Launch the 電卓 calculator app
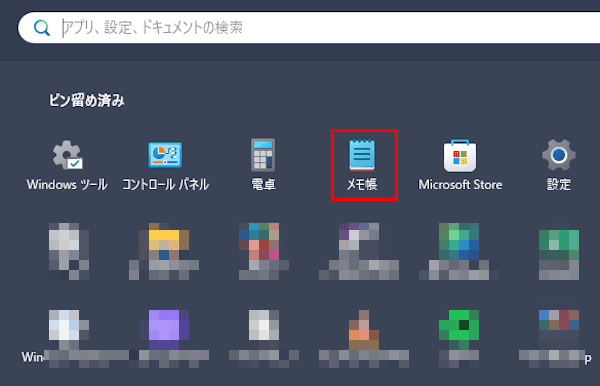 click(263, 165)
